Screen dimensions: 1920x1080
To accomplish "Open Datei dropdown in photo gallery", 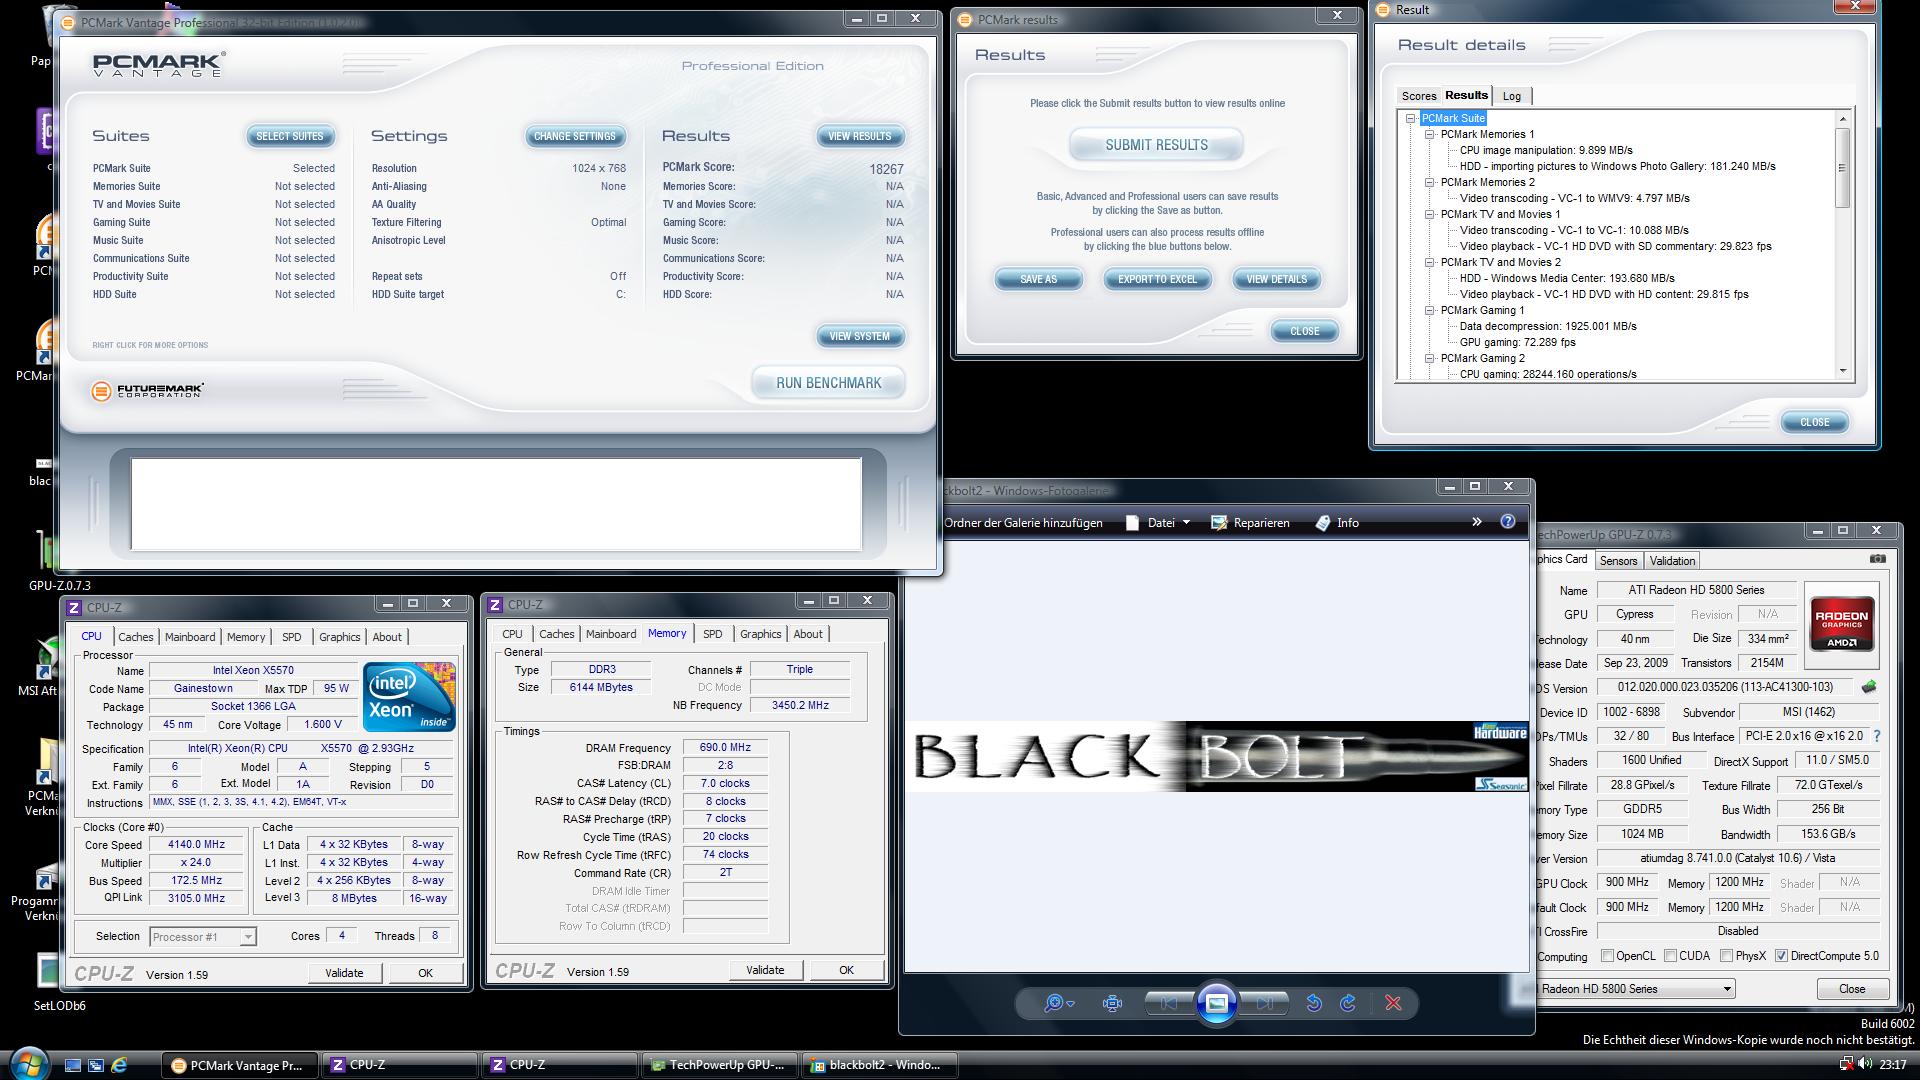I will [x=1158, y=523].
